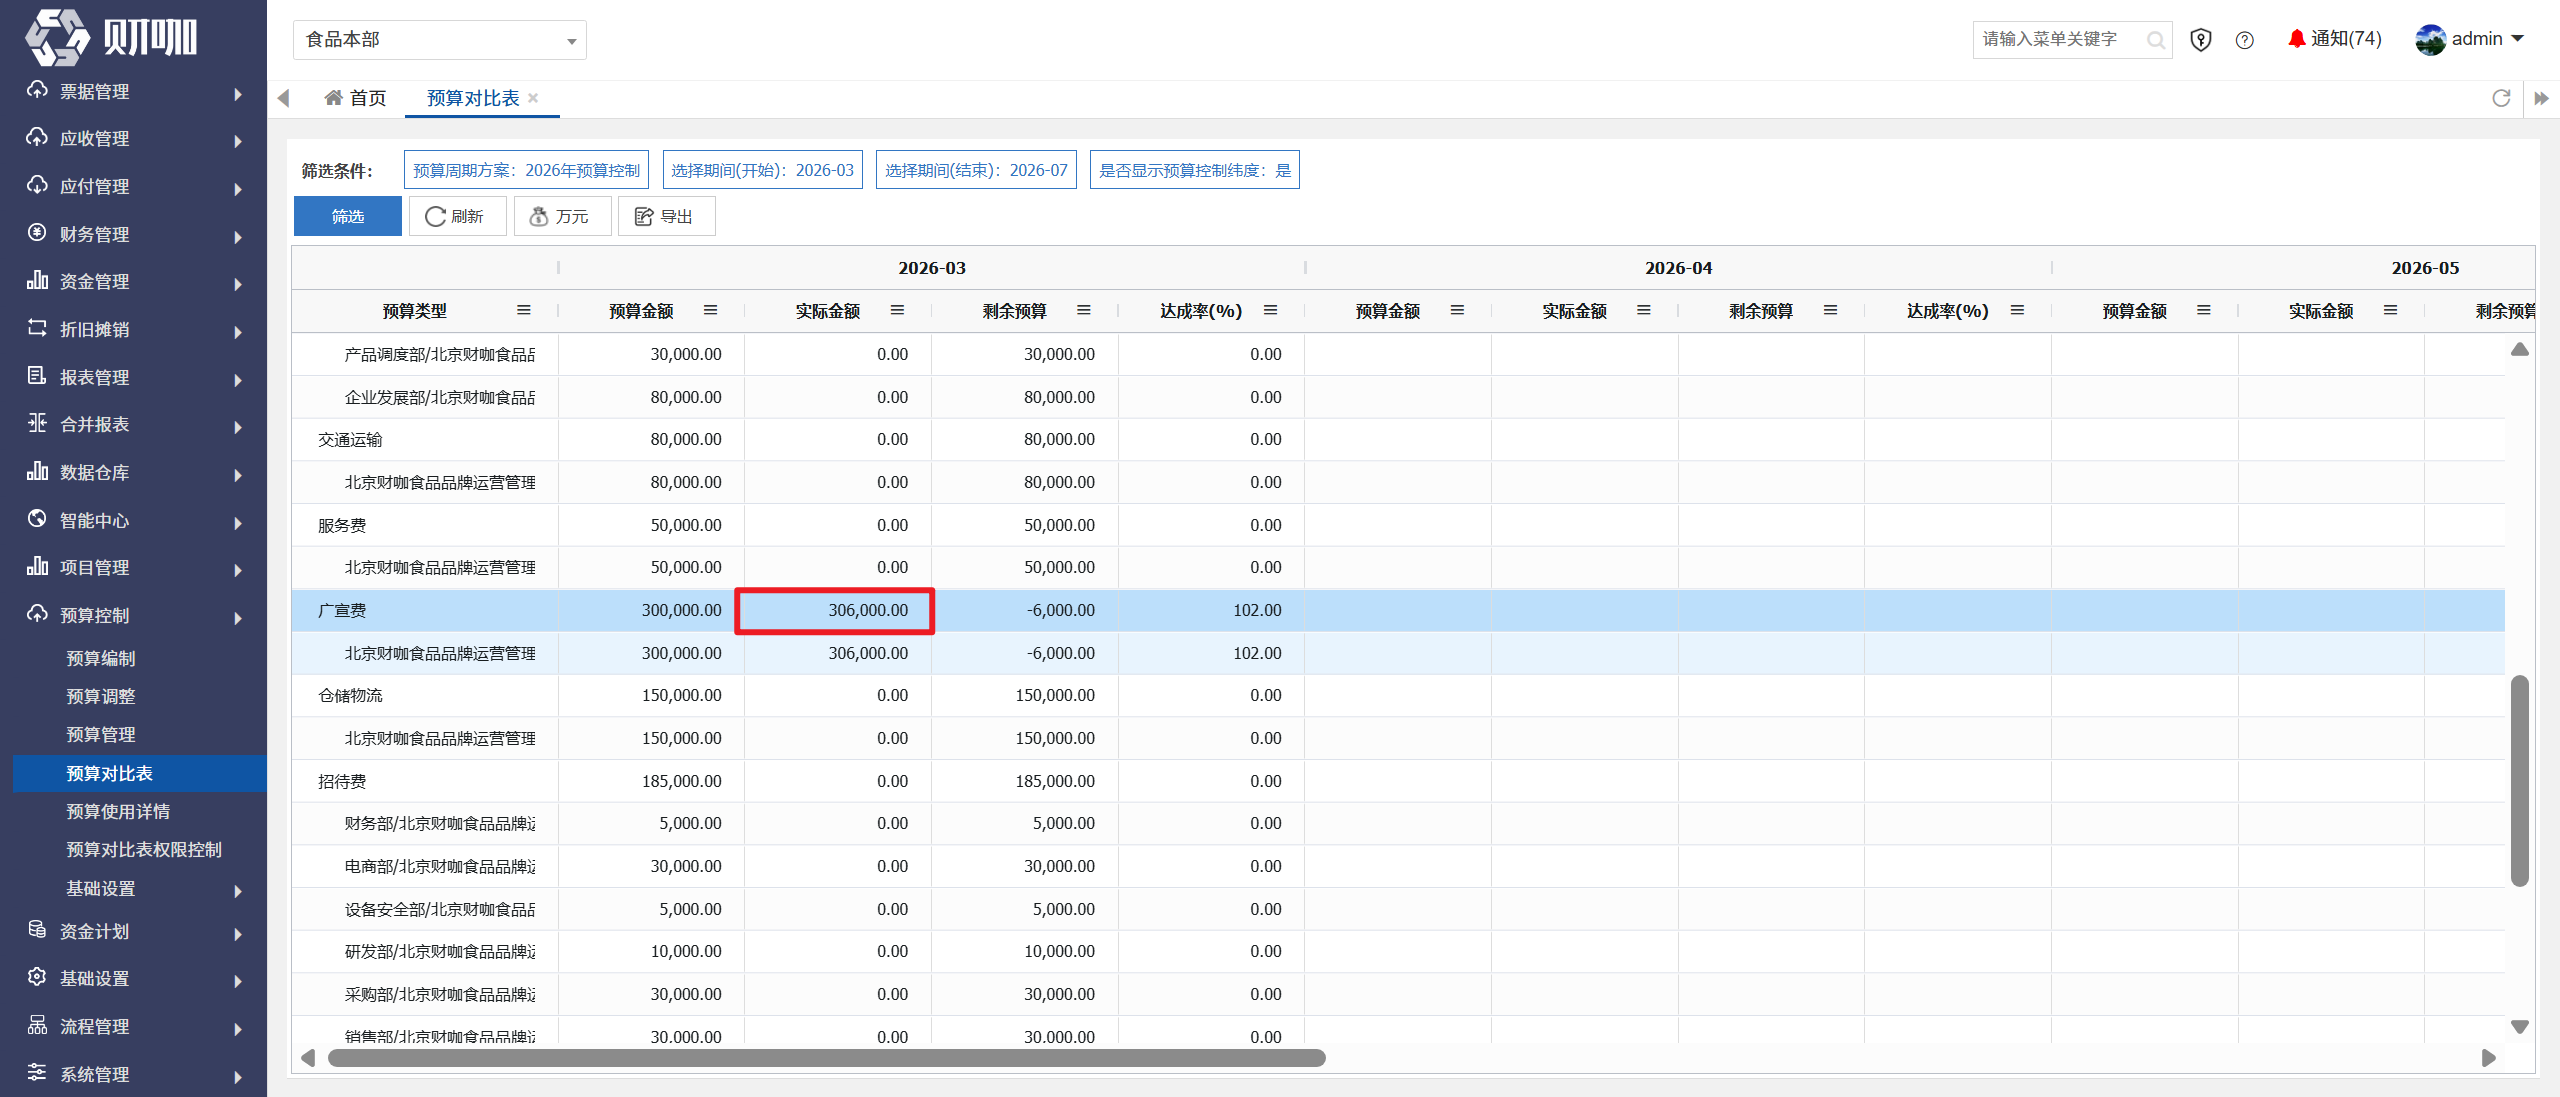Open 预算使用详情 in sidebar

[x=118, y=811]
